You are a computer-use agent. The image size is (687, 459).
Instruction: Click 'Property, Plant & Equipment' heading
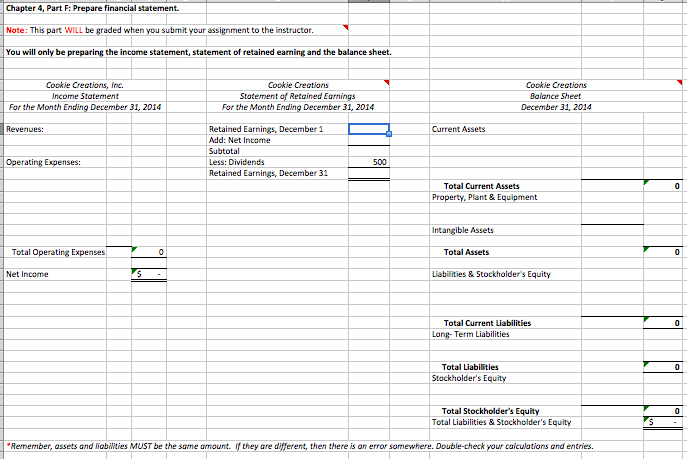pos(485,197)
